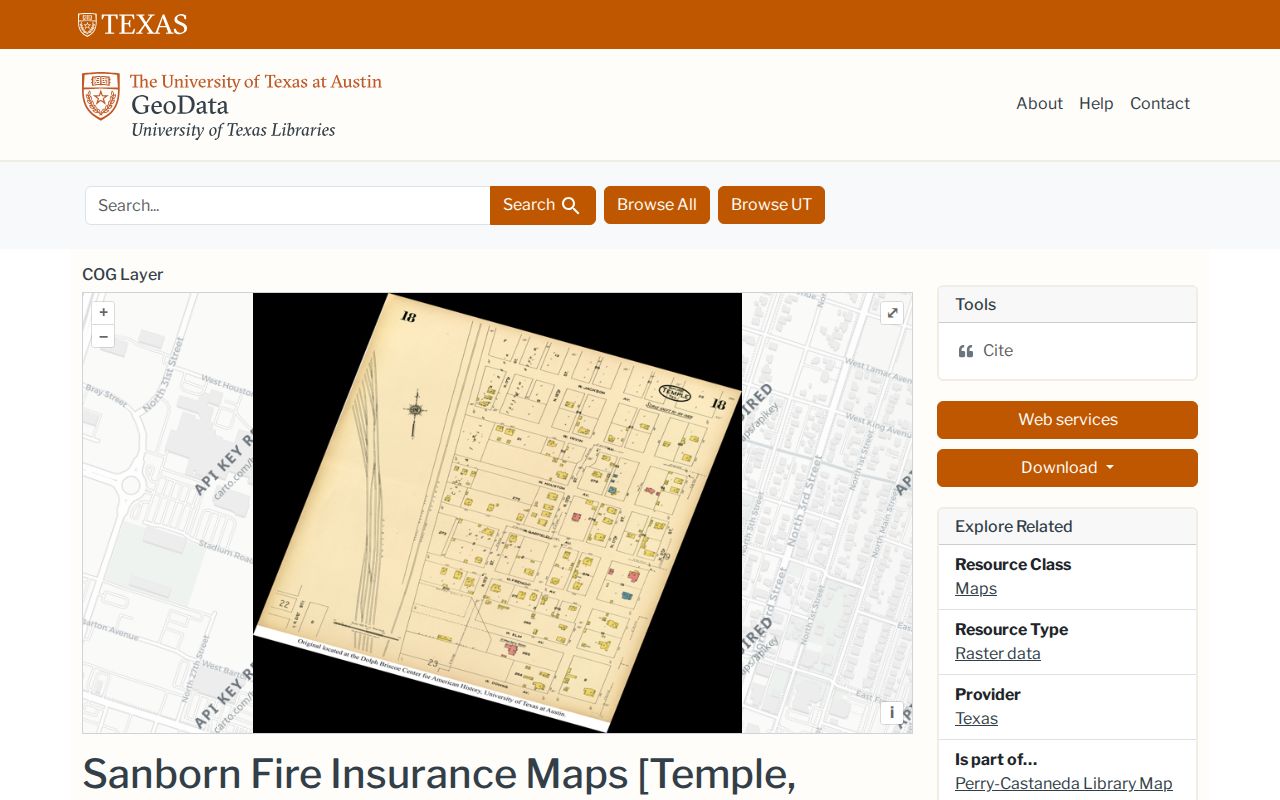
Task: Expand the map to fullscreen
Action: coord(892,313)
